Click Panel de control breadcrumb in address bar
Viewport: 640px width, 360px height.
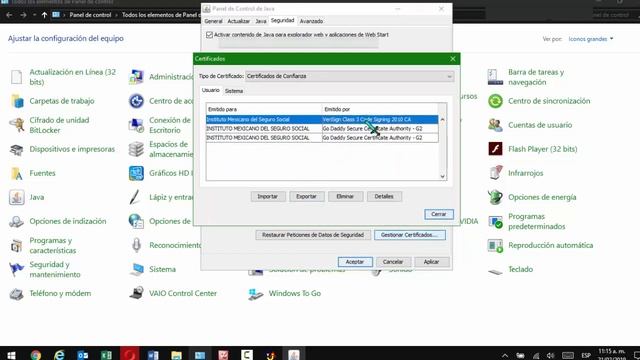pyautogui.click(x=90, y=15)
